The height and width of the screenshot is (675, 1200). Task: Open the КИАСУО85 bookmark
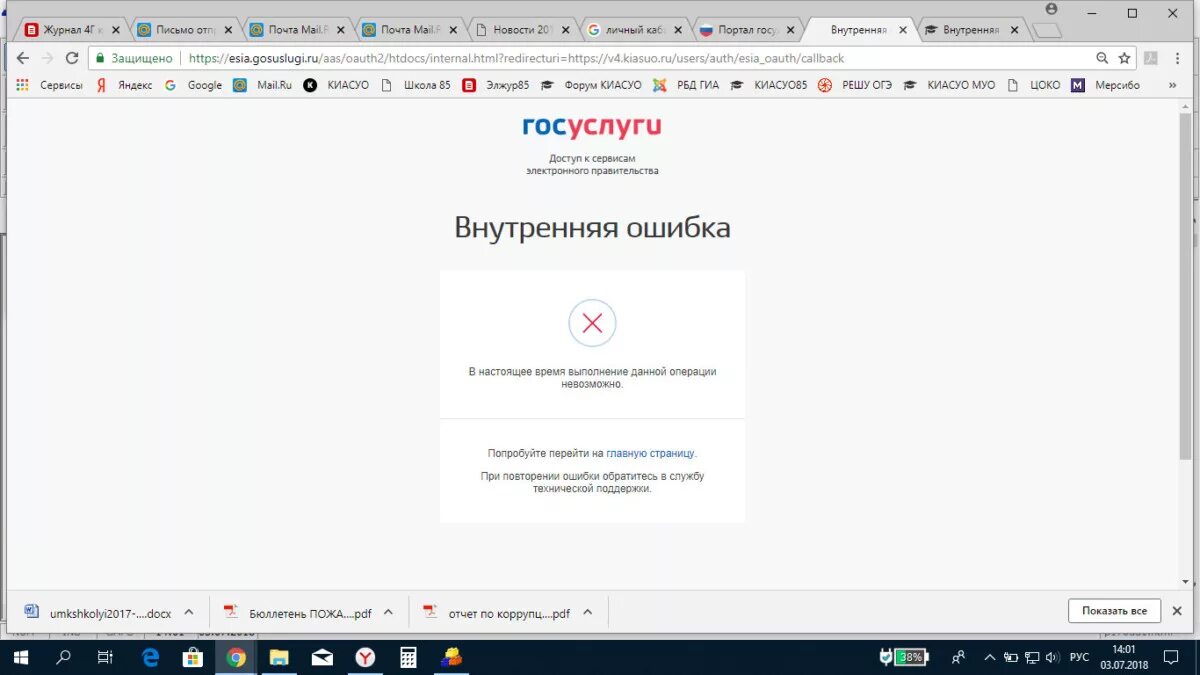[x=768, y=85]
